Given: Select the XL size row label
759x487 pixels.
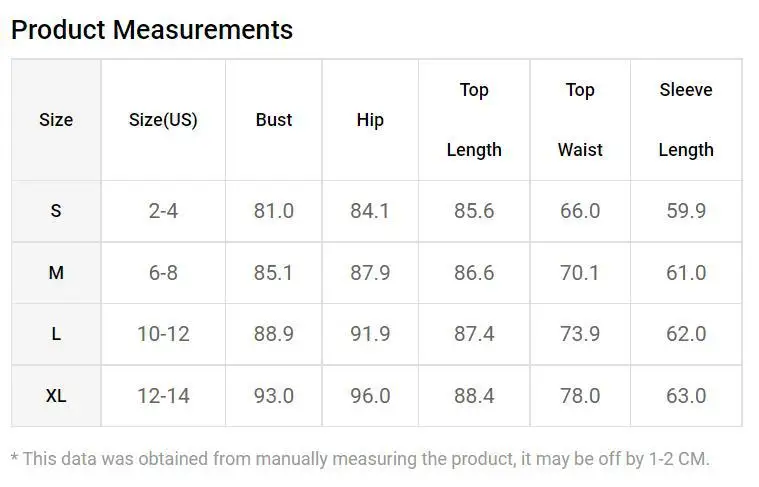Looking at the screenshot, I should [x=56, y=396].
